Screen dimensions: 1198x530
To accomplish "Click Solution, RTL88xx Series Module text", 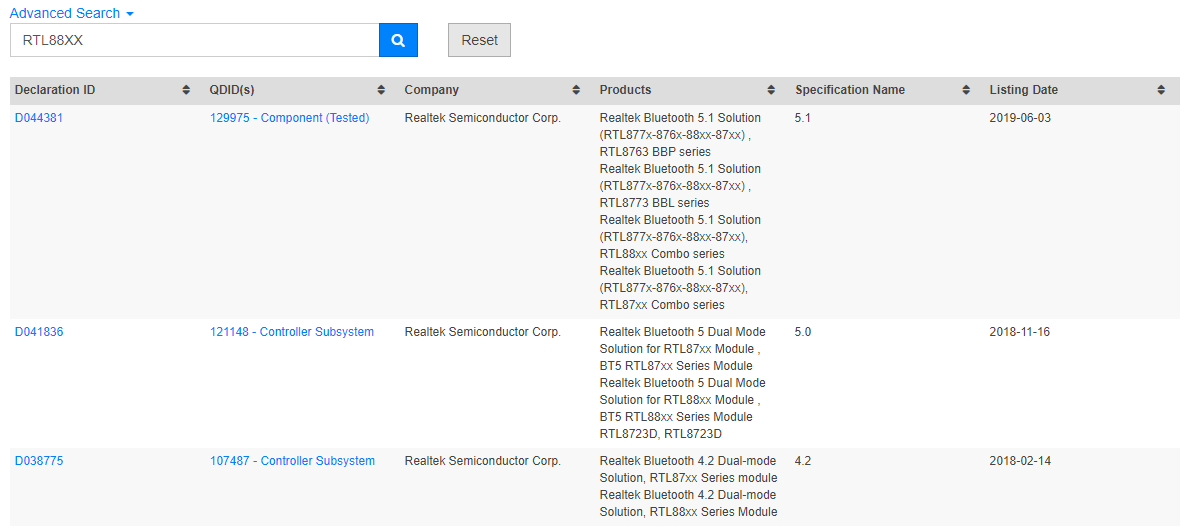I will coord(688,511).
